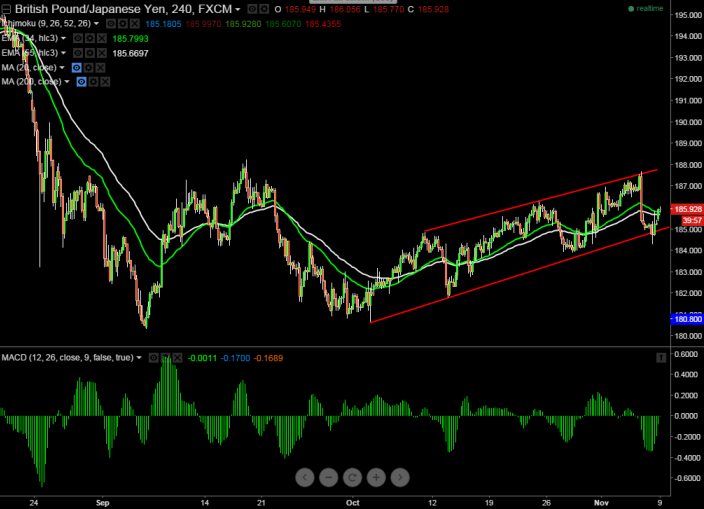Viewport: 704px width, 509px height.
Task: Click the 39:57 bar countdown label
Action: point(692,220)
